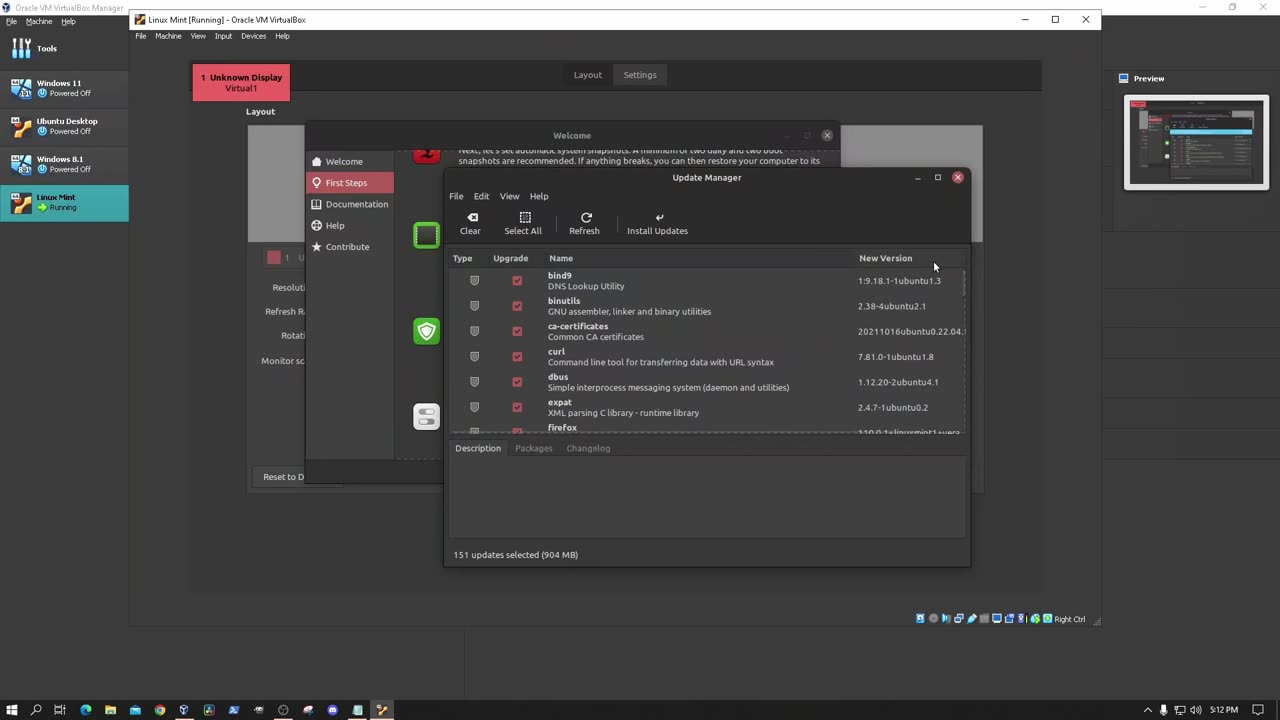Viewport: 1280px width, 720px height.
Task: Select the ca-certificates package row
Action: (706, 331)
